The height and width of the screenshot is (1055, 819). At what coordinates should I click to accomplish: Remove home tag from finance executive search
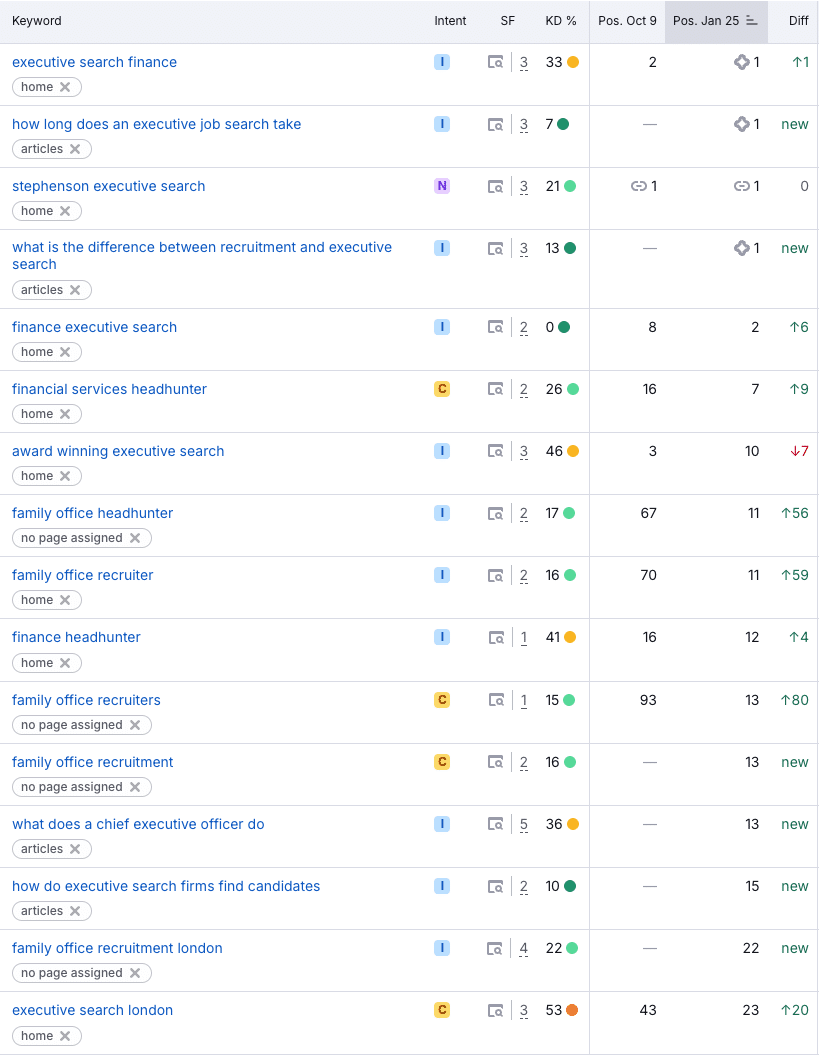click(x=65, y=352)
